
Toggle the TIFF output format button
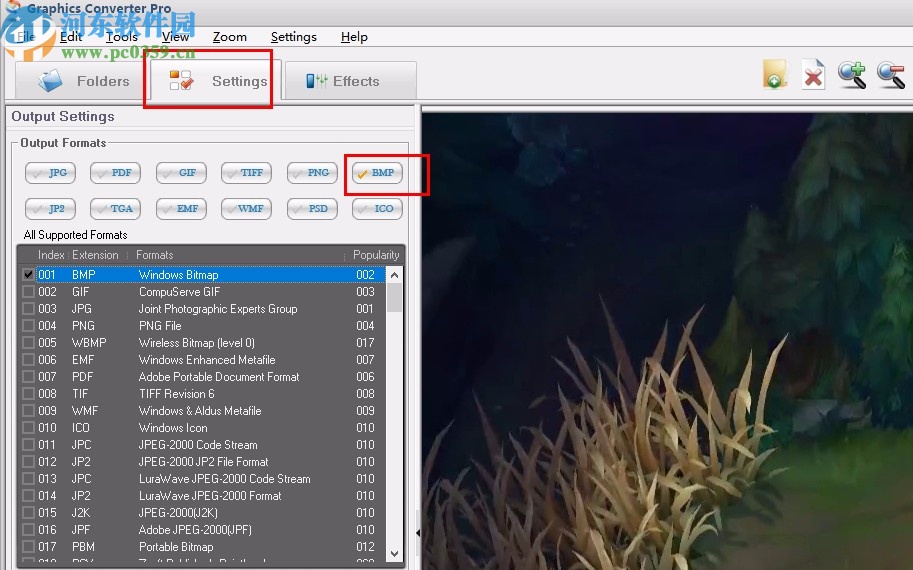pyautogui.click(x=246, y=173)
